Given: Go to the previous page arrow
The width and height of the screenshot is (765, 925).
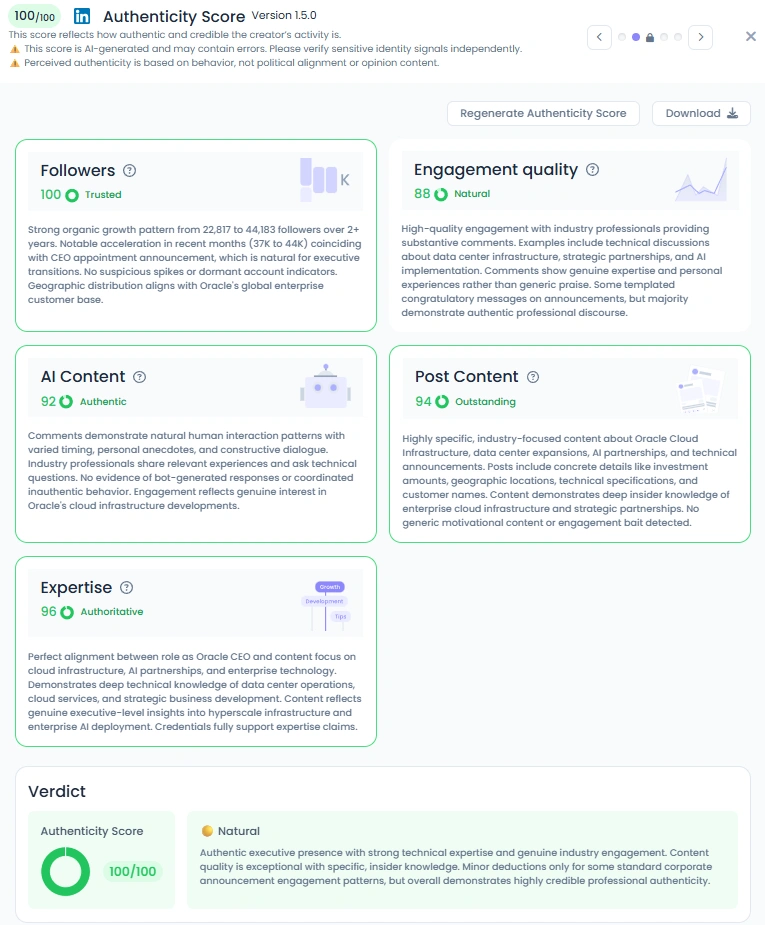Looking at the screenshot, I should tap(599, 37).
